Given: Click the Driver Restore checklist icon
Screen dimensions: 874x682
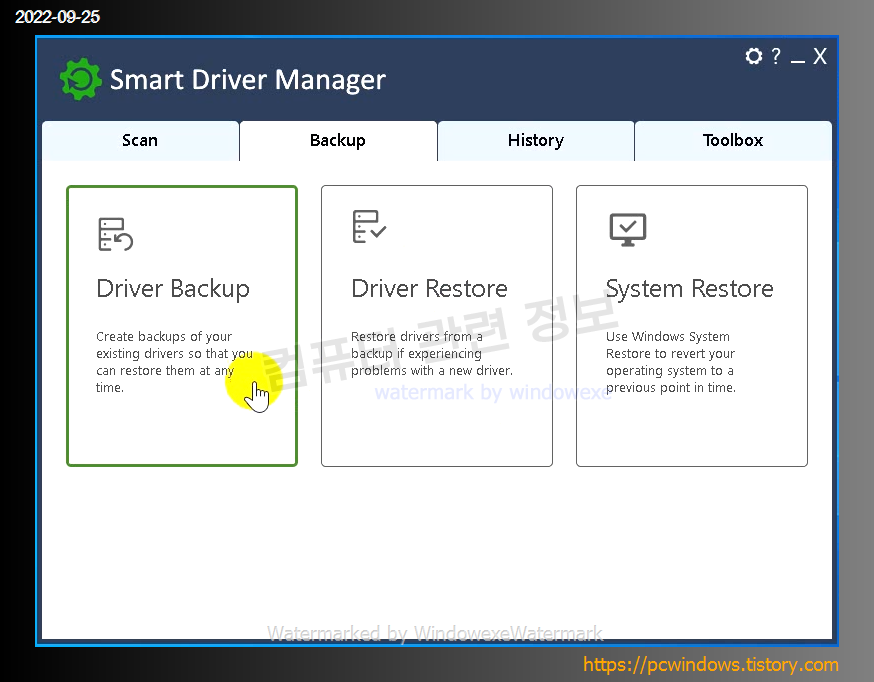Looking at the screenshot, I should click(x=369, y=226).
